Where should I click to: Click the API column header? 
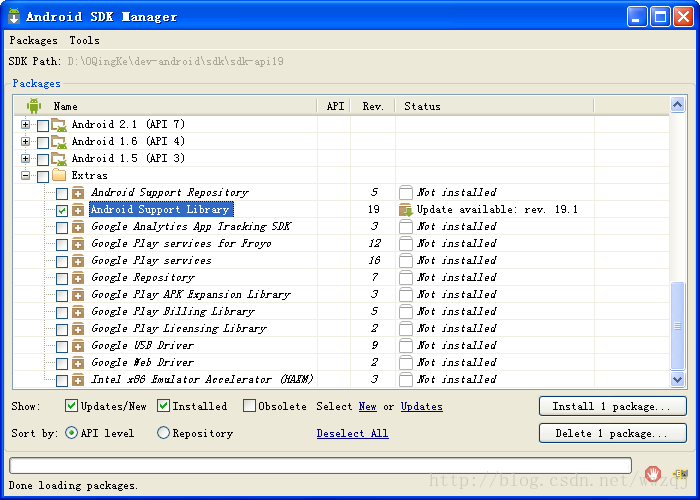334,106
